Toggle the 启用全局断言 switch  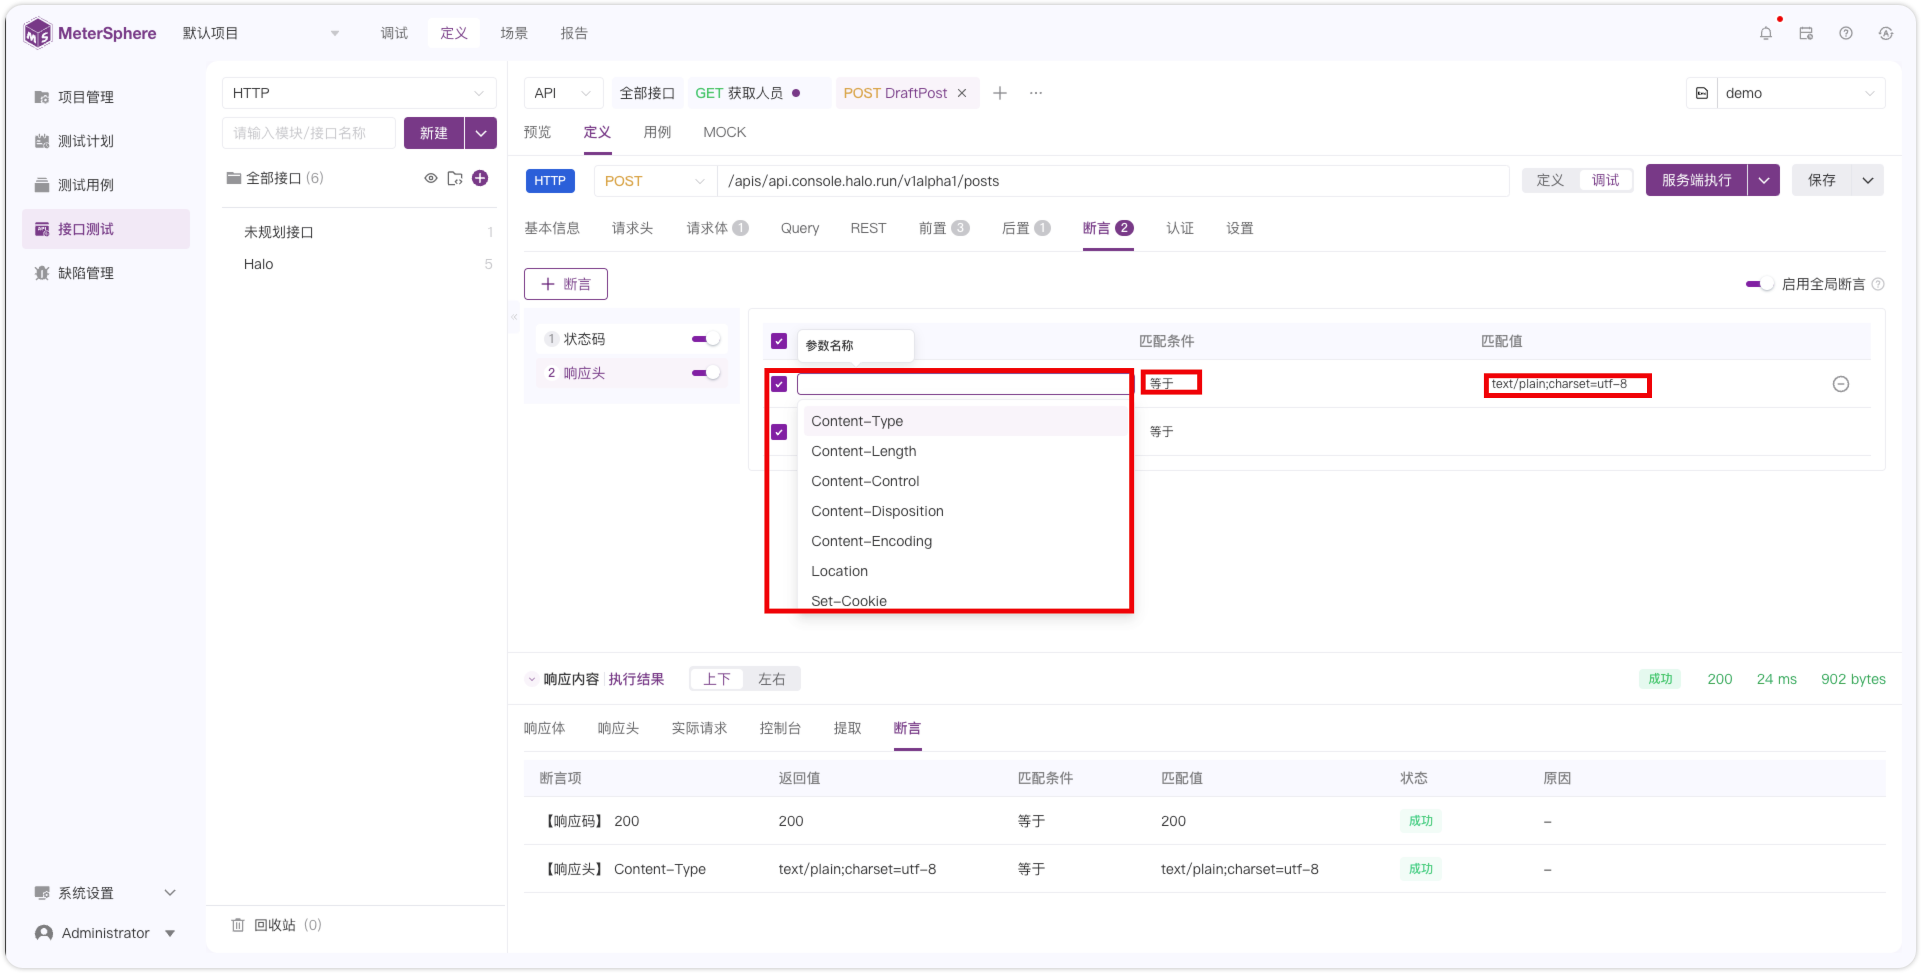coord(1760,284)
